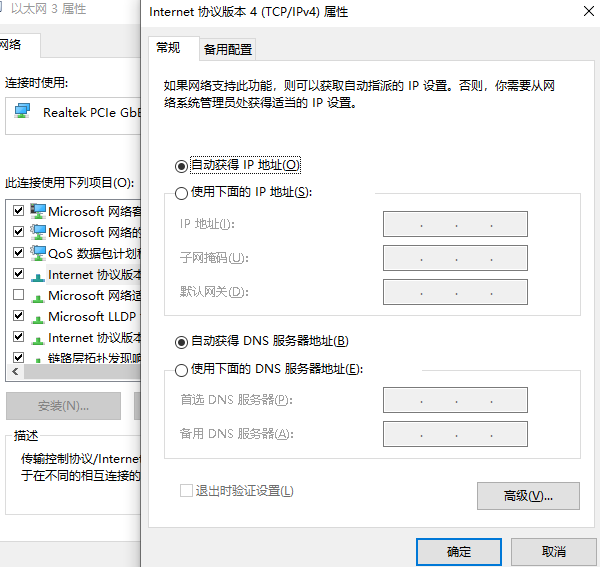Cancel the dialog with 取消
Screen dimensions: 600x567
coord(553,551)
